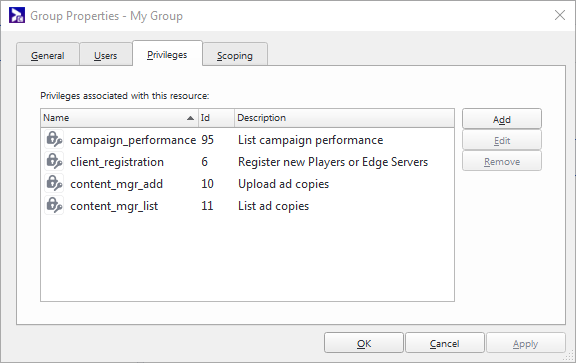The height and width of the screenshot is (363, 576).
Task: Sort privileges by Id column
Action: pyautogui.click(x=216, y=118)
